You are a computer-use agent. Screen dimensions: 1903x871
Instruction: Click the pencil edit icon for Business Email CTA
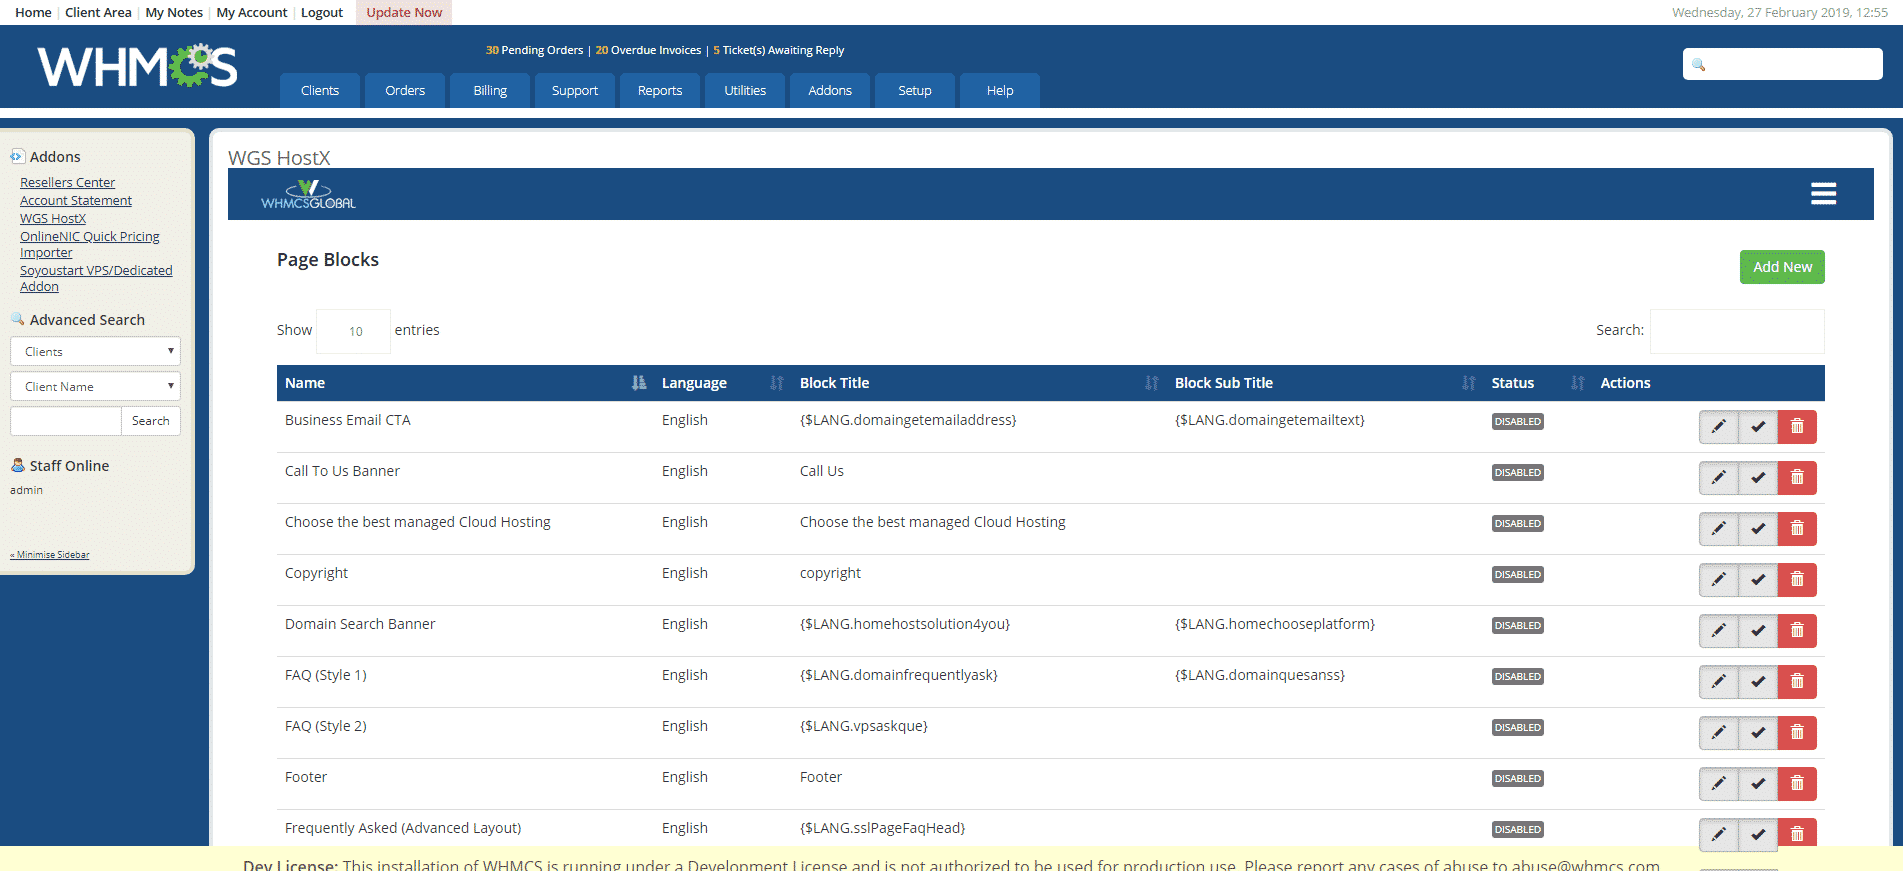[x=1718, y=427]
